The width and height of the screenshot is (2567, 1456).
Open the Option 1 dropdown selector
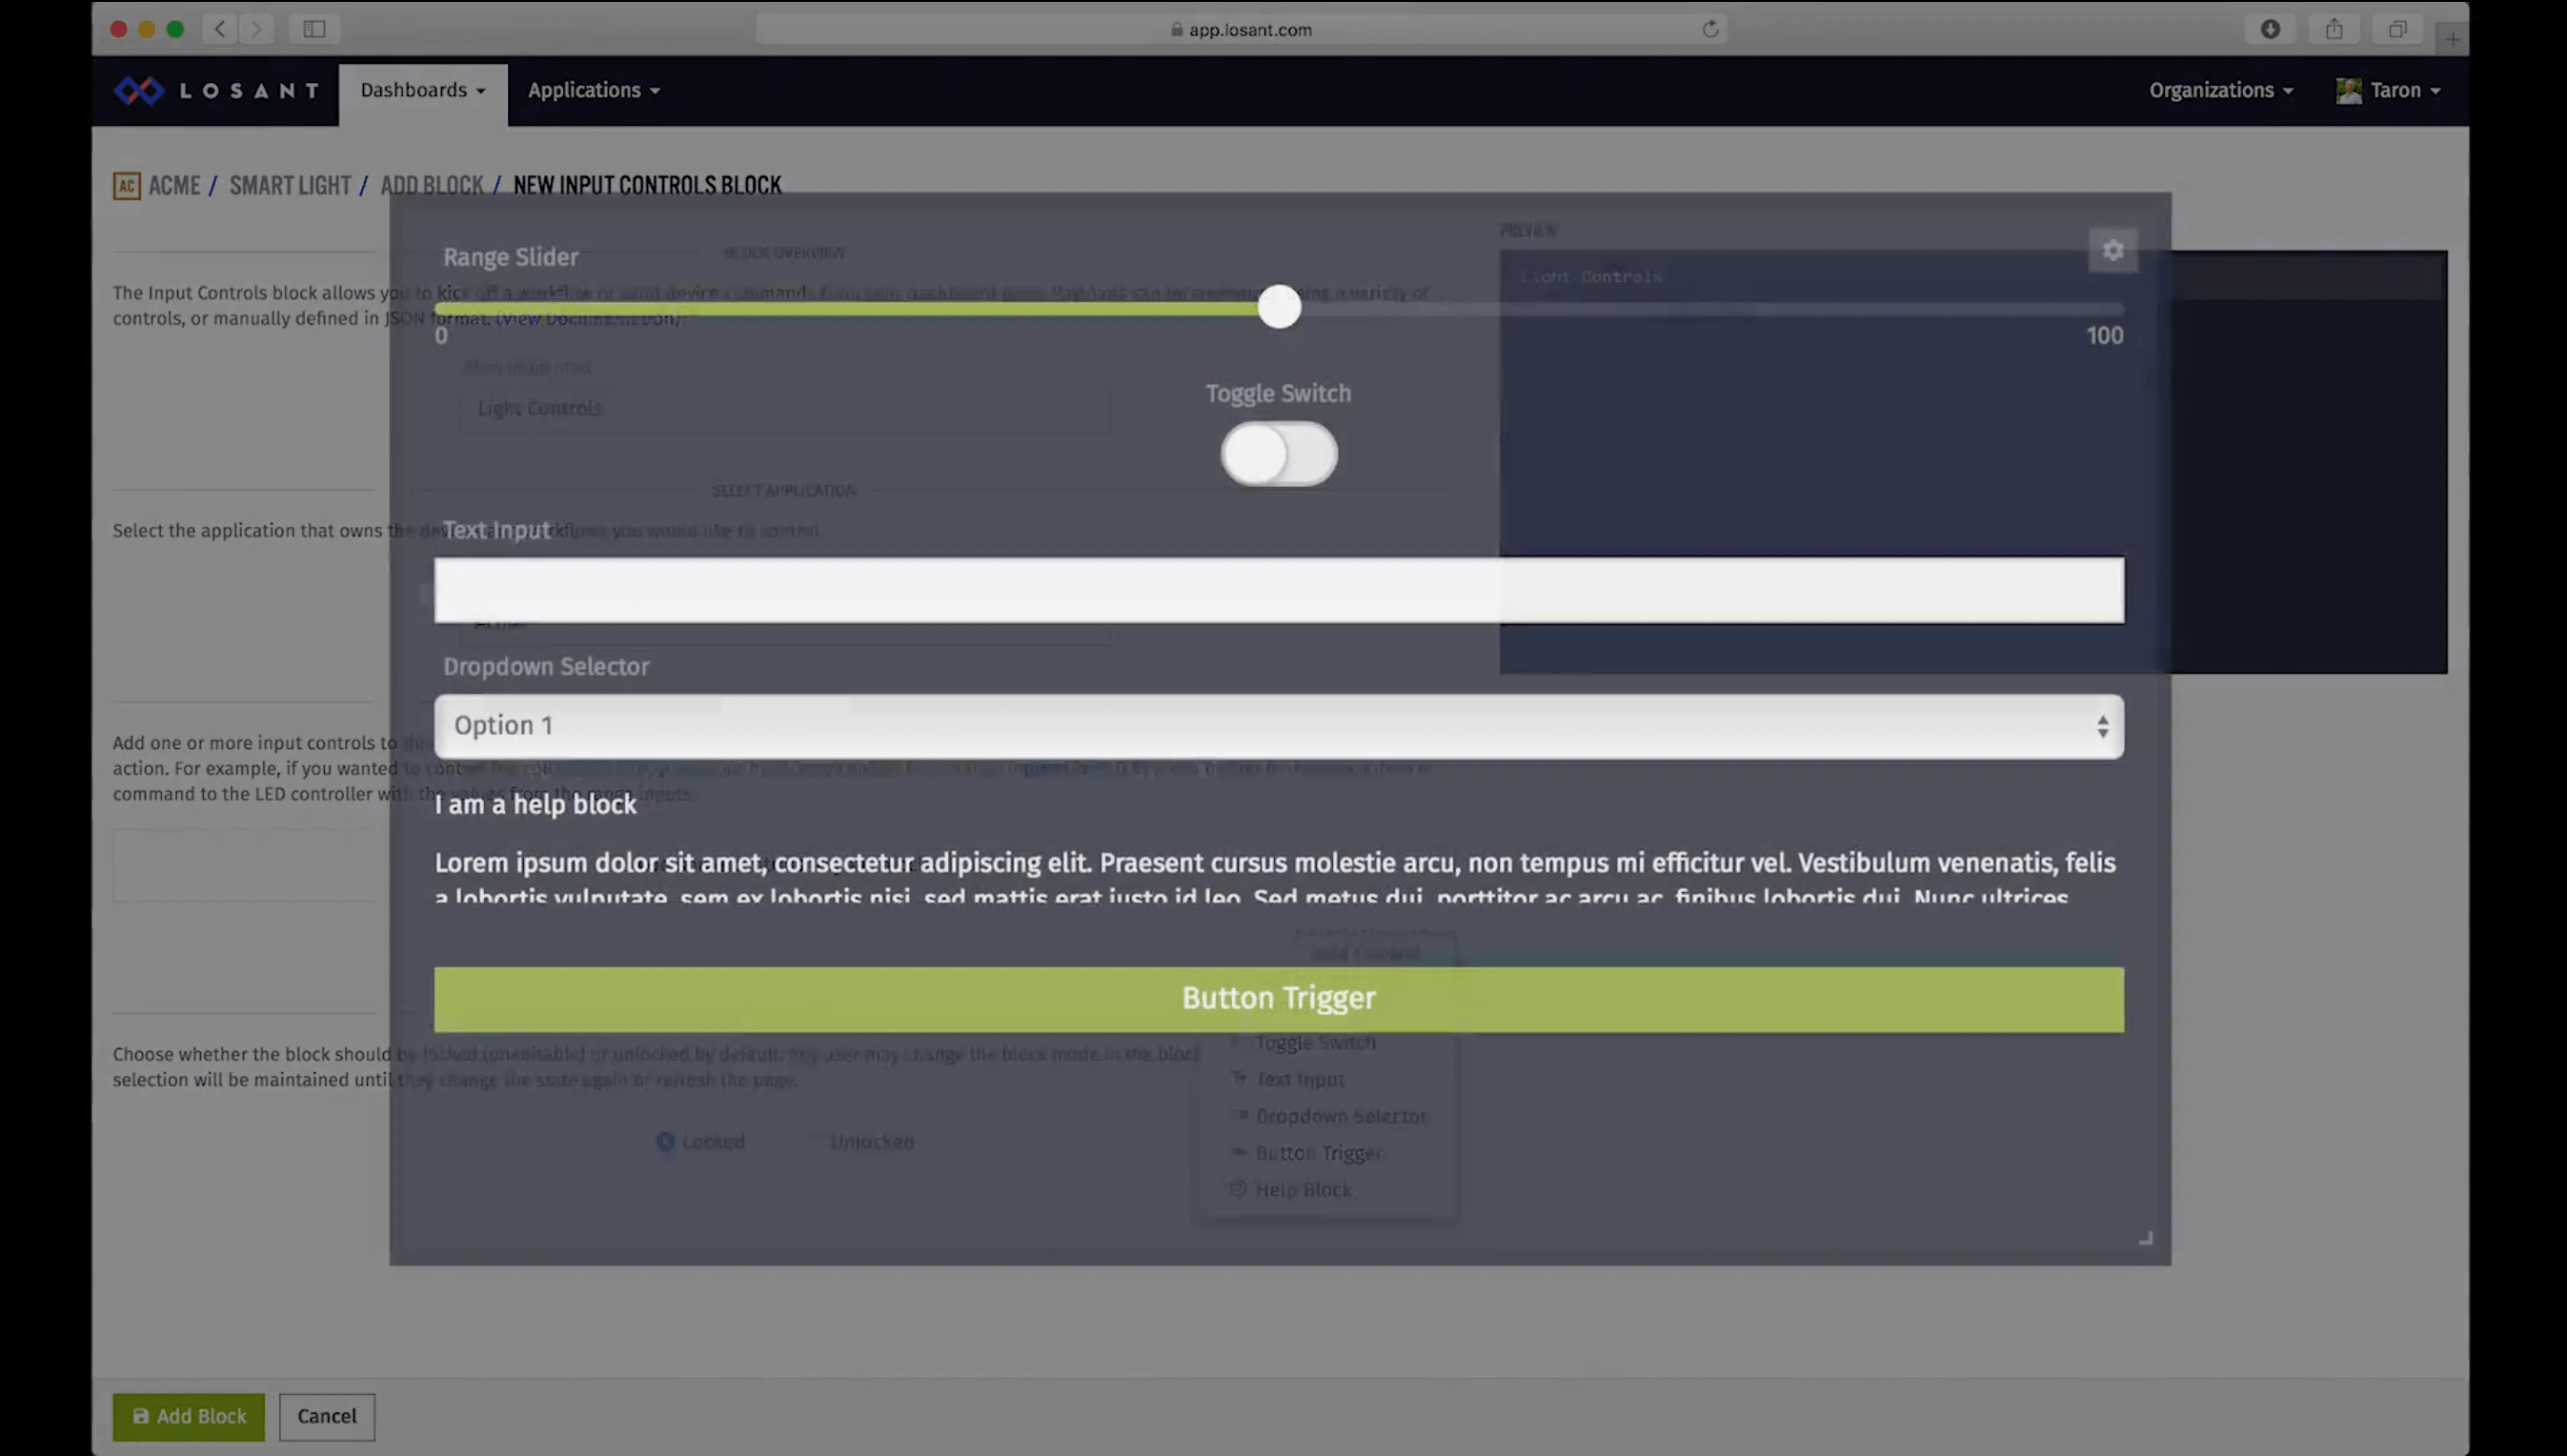[1279, 726]
